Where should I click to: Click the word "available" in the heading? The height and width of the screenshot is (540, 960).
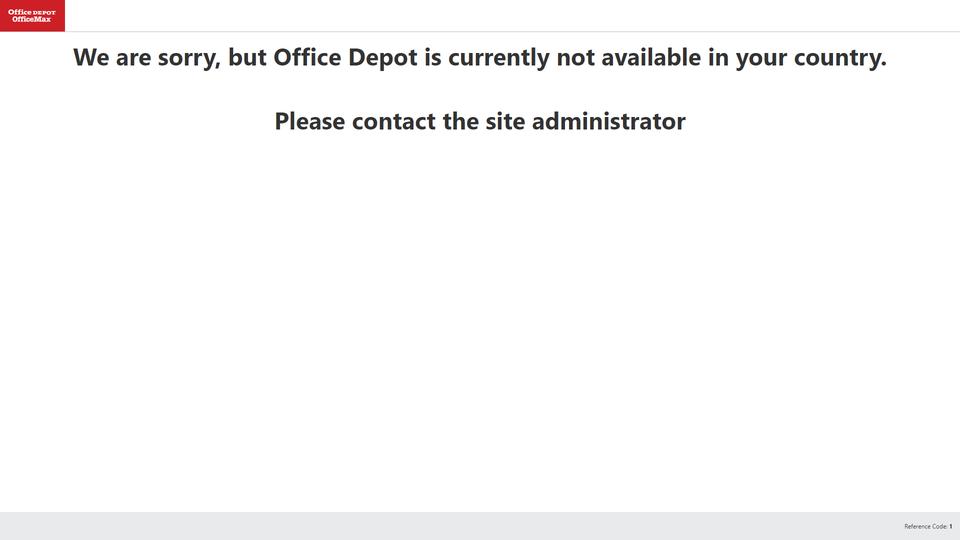(651, 58)
